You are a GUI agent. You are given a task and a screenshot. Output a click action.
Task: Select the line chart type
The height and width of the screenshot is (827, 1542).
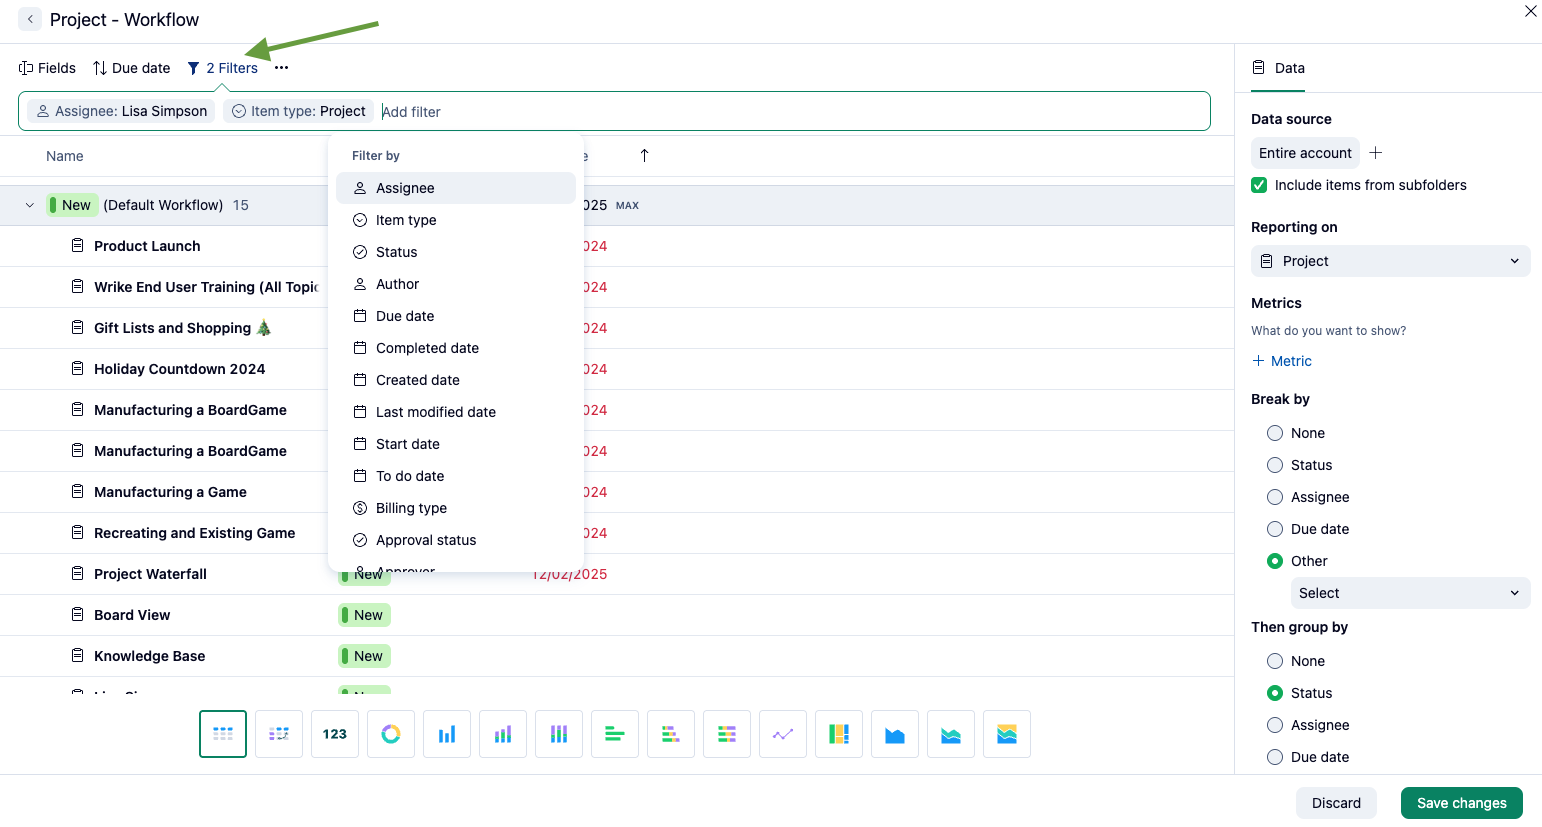coord(783,734)
